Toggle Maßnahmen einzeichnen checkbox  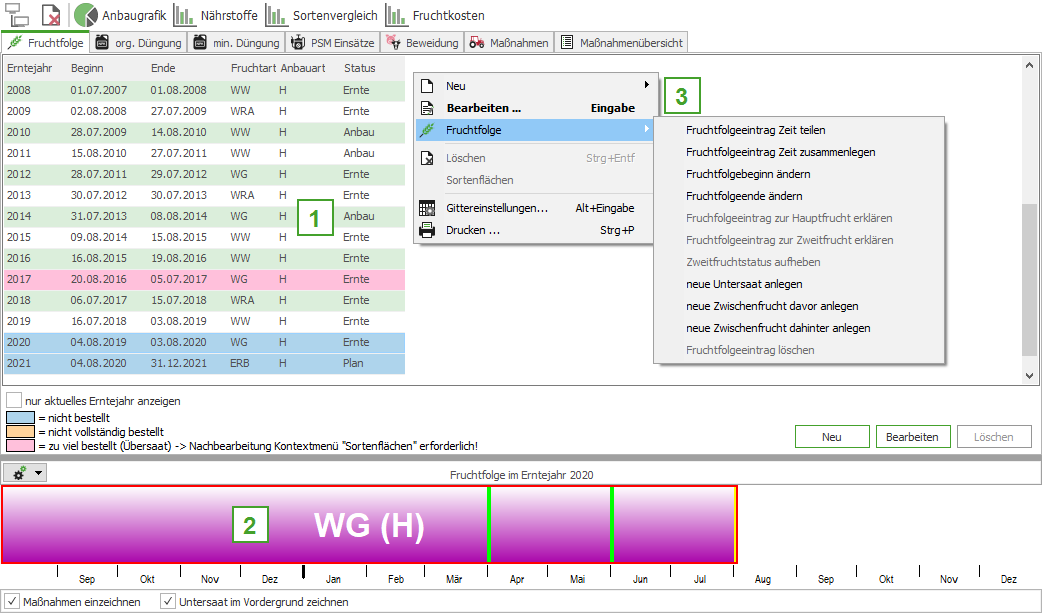coord(13,602)
